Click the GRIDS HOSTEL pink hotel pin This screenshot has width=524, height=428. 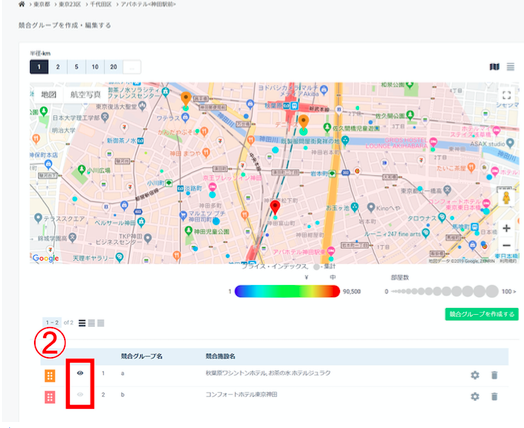pyautogui.click(x=433, y=142)
